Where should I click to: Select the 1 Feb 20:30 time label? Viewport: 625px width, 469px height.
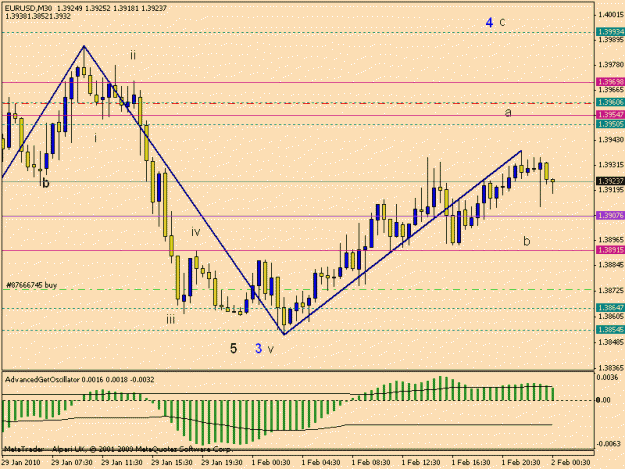[x=521, y=463]
